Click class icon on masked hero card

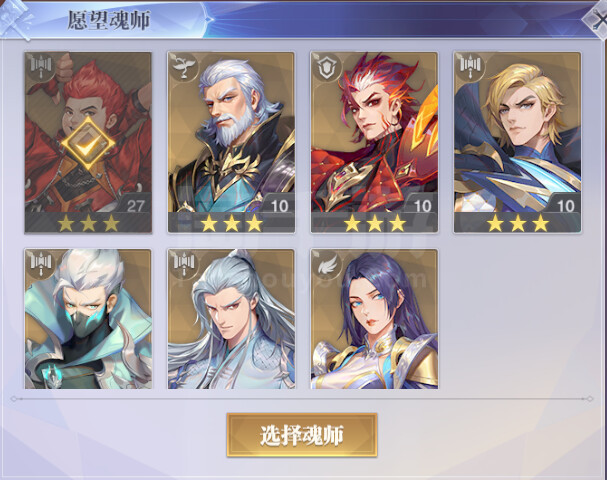[41, 263]
